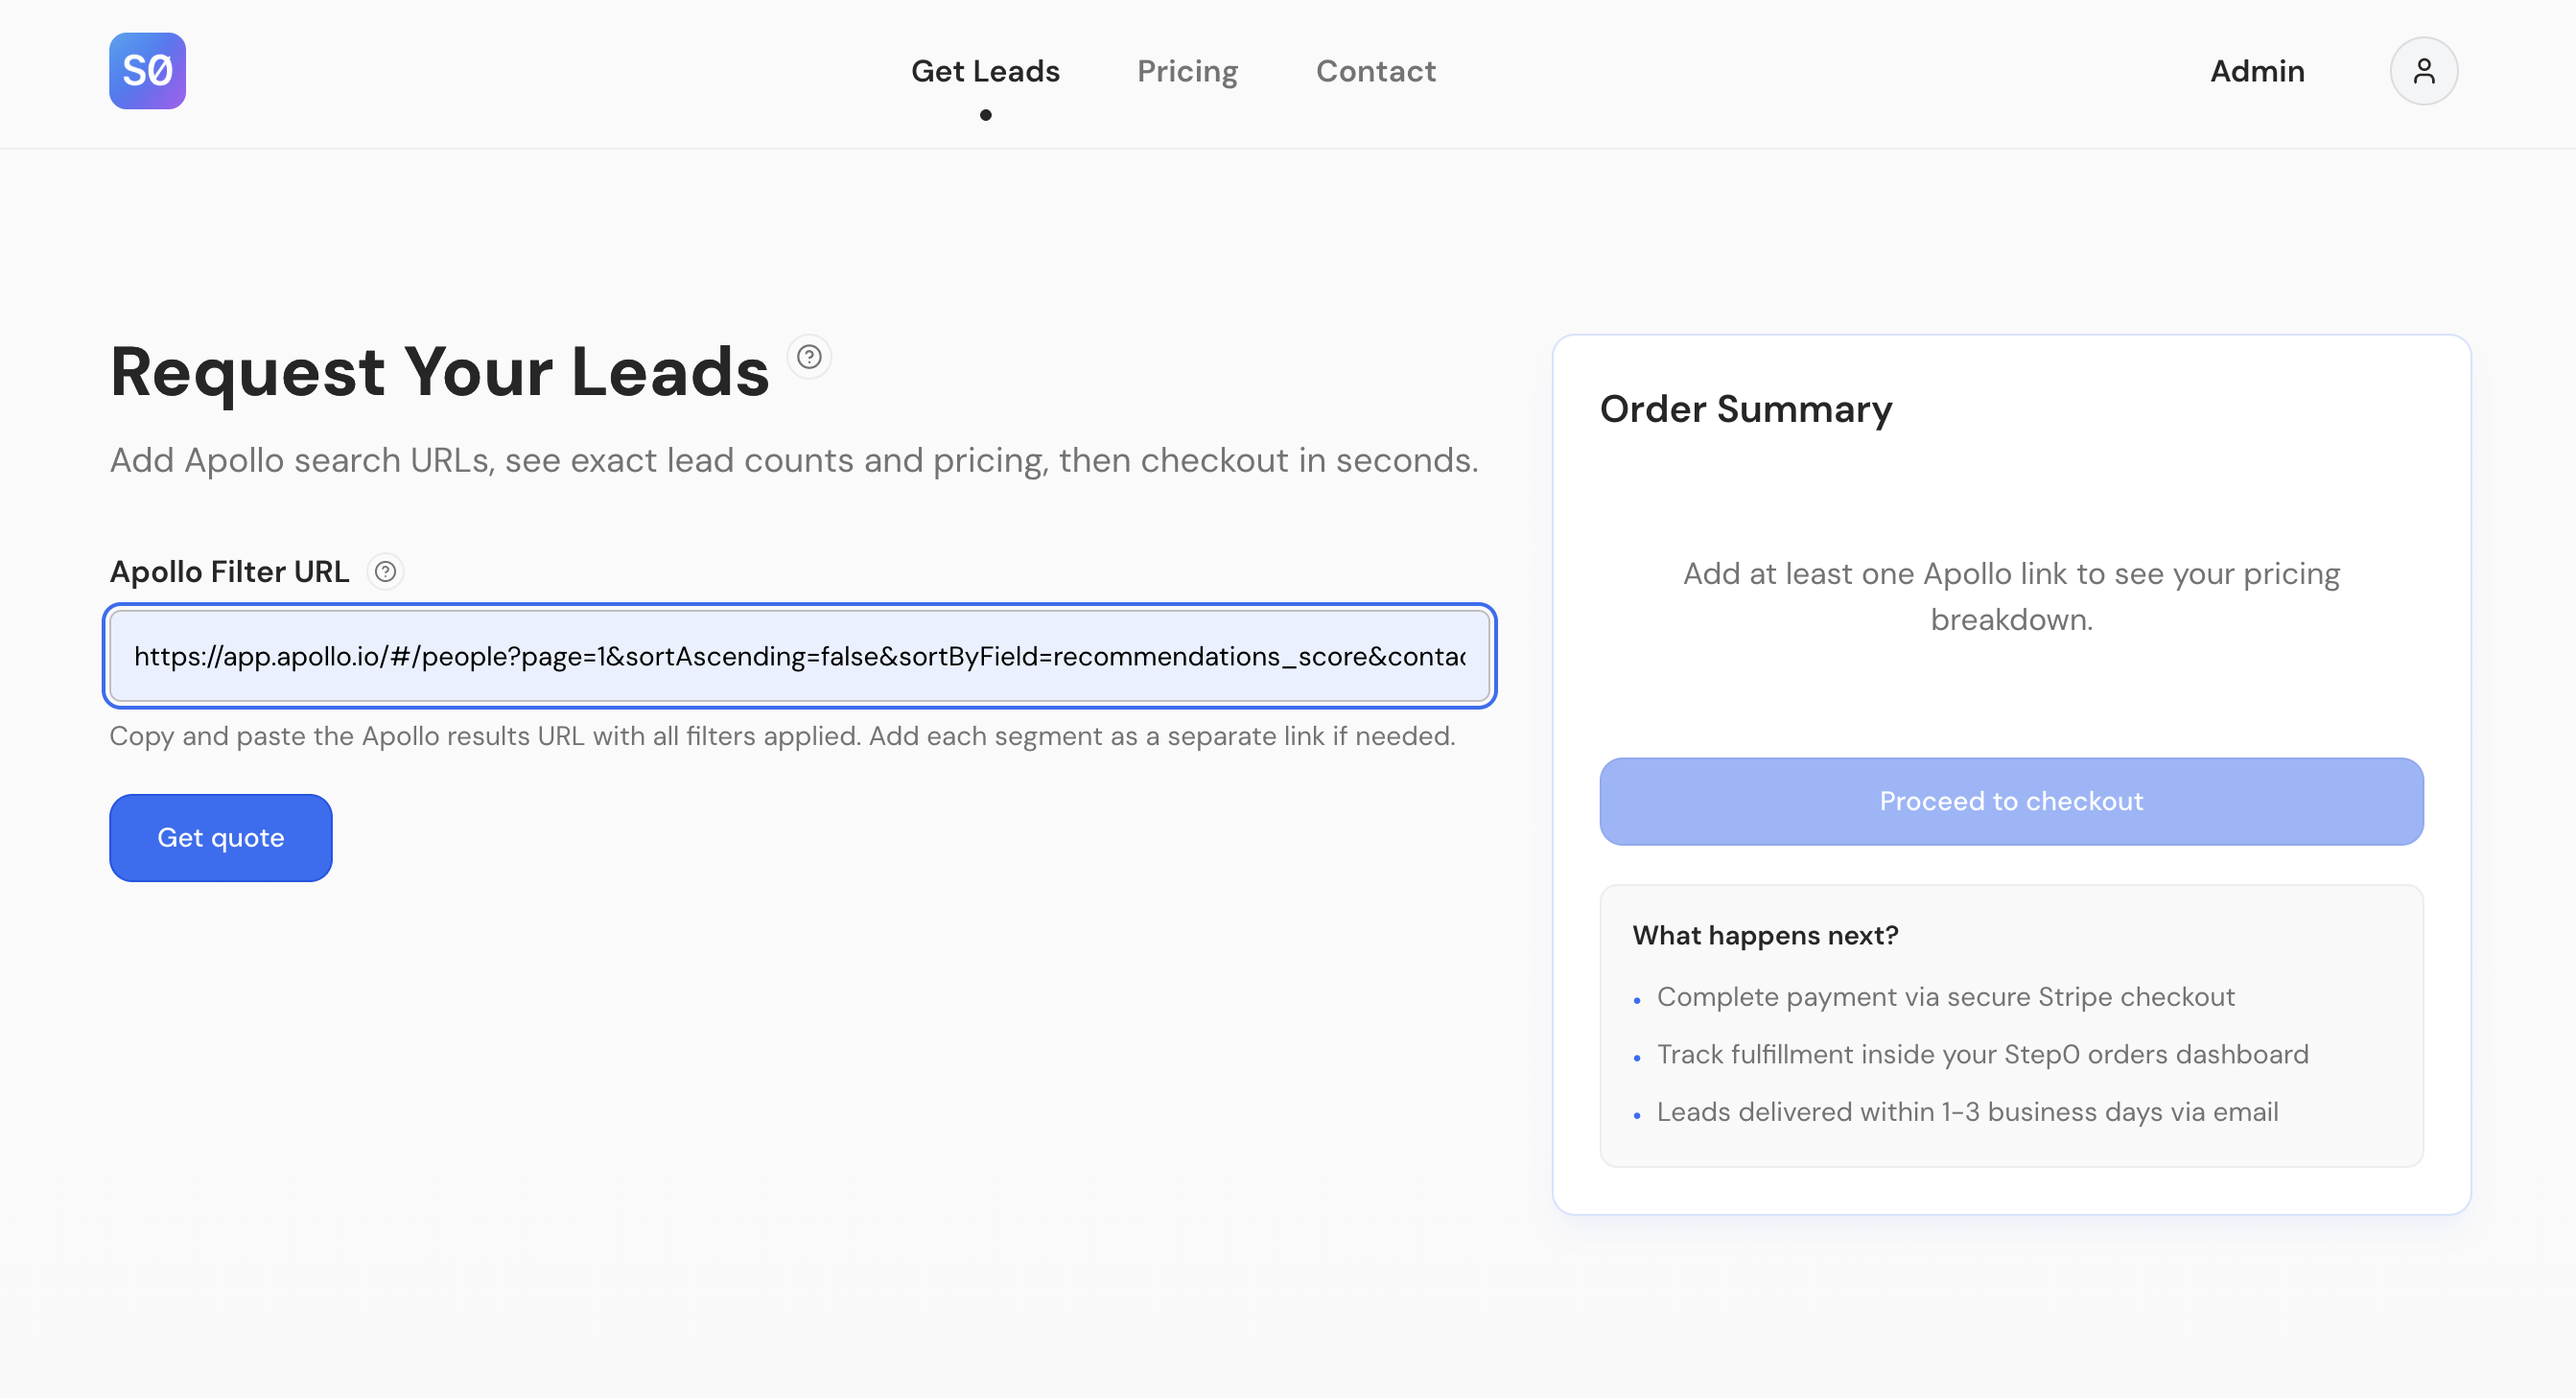
Task: Select the secure Stripe checkout bullet
Action: point(1945,997)
